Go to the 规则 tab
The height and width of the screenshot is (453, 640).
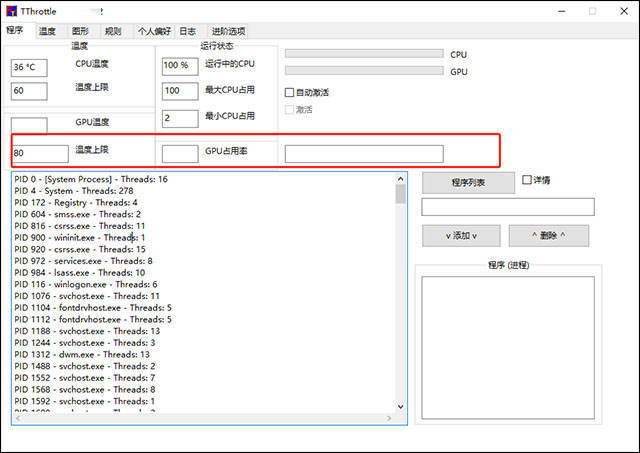[x=113, y=31]
